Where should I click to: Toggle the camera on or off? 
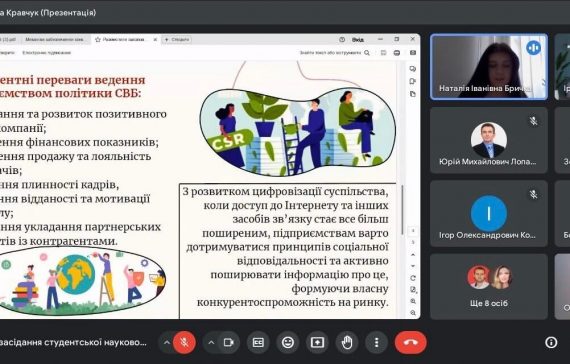pos(229,343)
